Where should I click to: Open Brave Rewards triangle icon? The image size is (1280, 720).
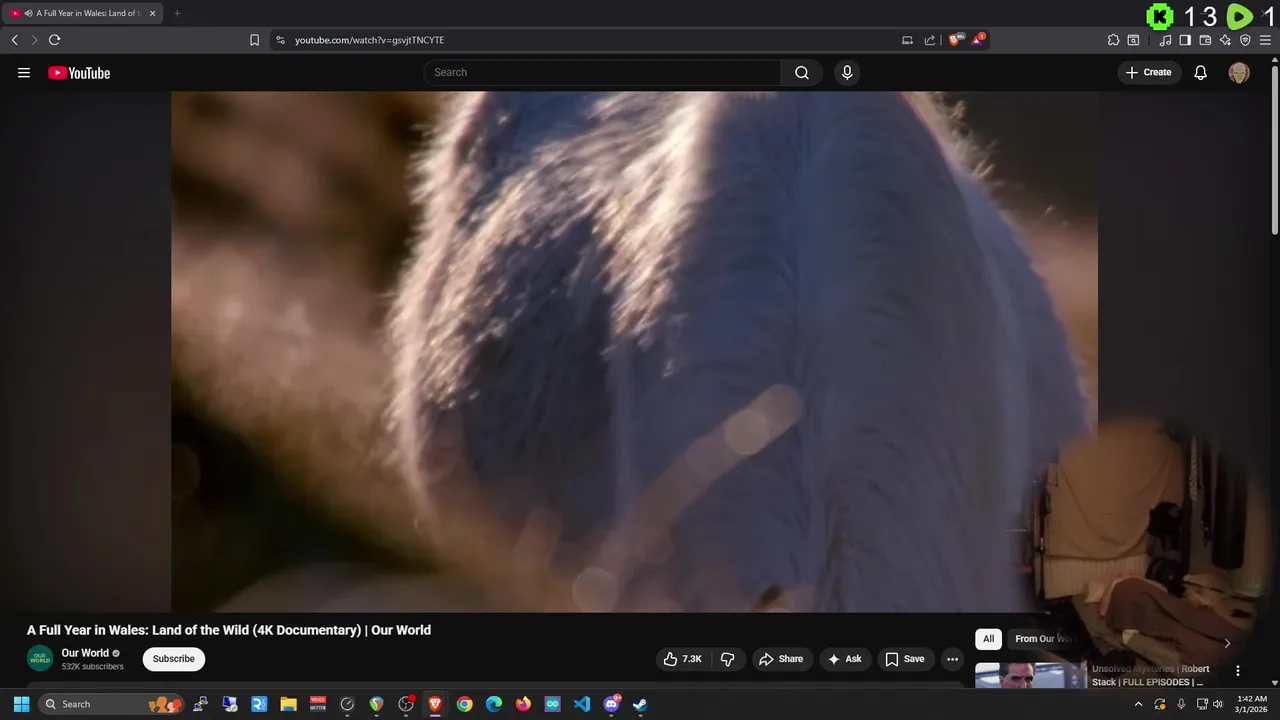(978, 40)
